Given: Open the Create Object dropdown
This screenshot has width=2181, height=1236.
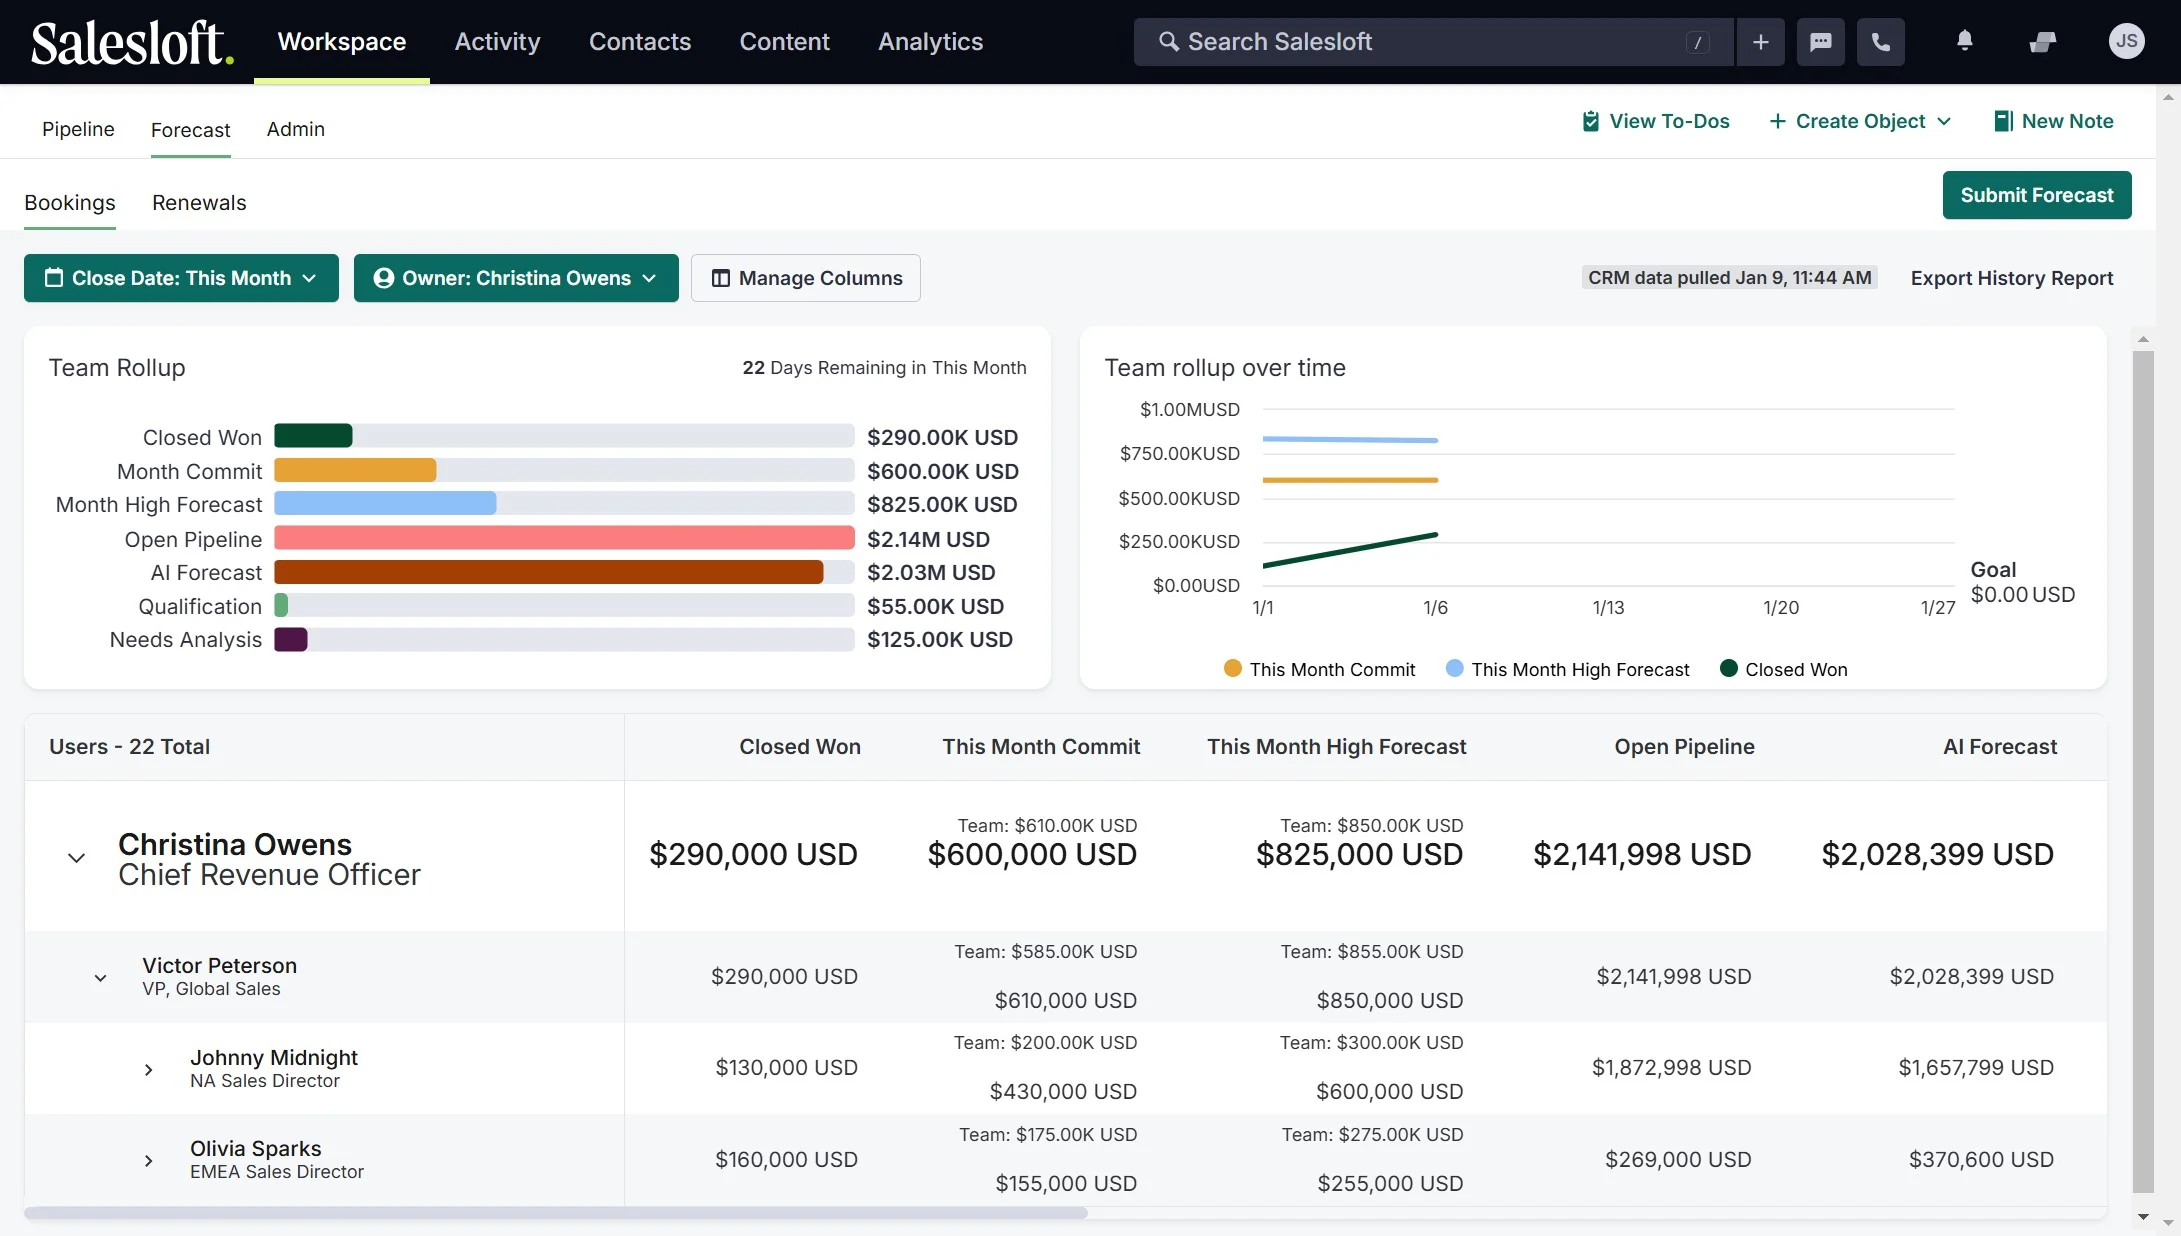Looking at the screenshot, I should [1860, 121].
